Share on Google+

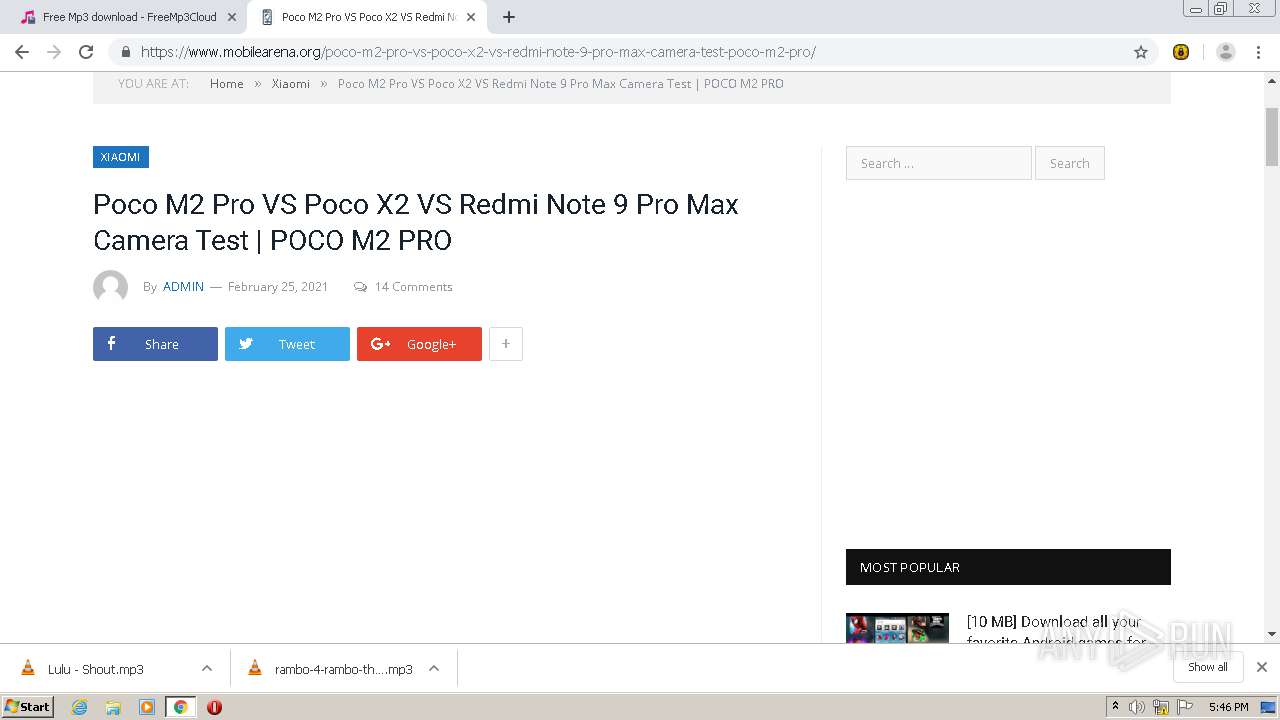point(419,344)
